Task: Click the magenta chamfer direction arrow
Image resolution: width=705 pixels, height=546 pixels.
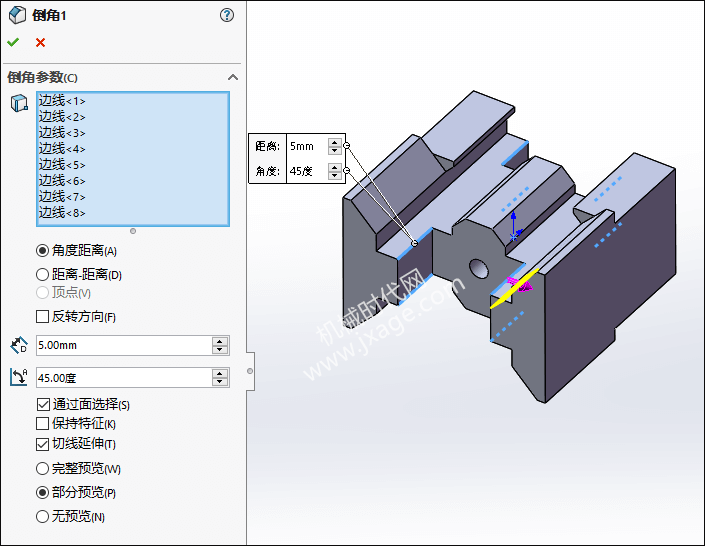Action: 520,284
